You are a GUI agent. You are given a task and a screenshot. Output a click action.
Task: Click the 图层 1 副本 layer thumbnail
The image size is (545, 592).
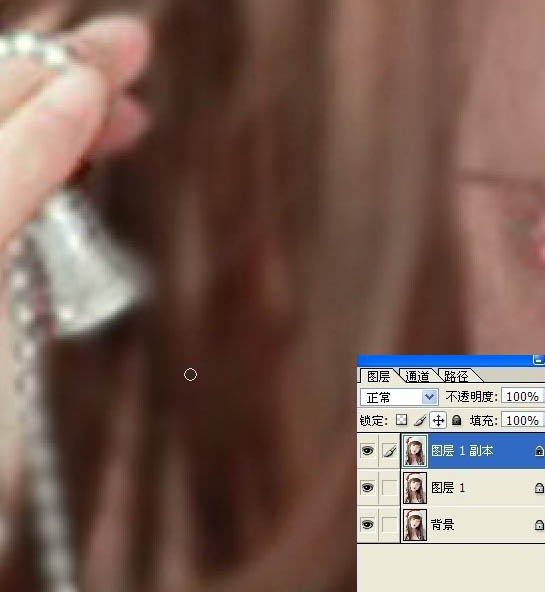pyautogui.click(x=415, y=451)
